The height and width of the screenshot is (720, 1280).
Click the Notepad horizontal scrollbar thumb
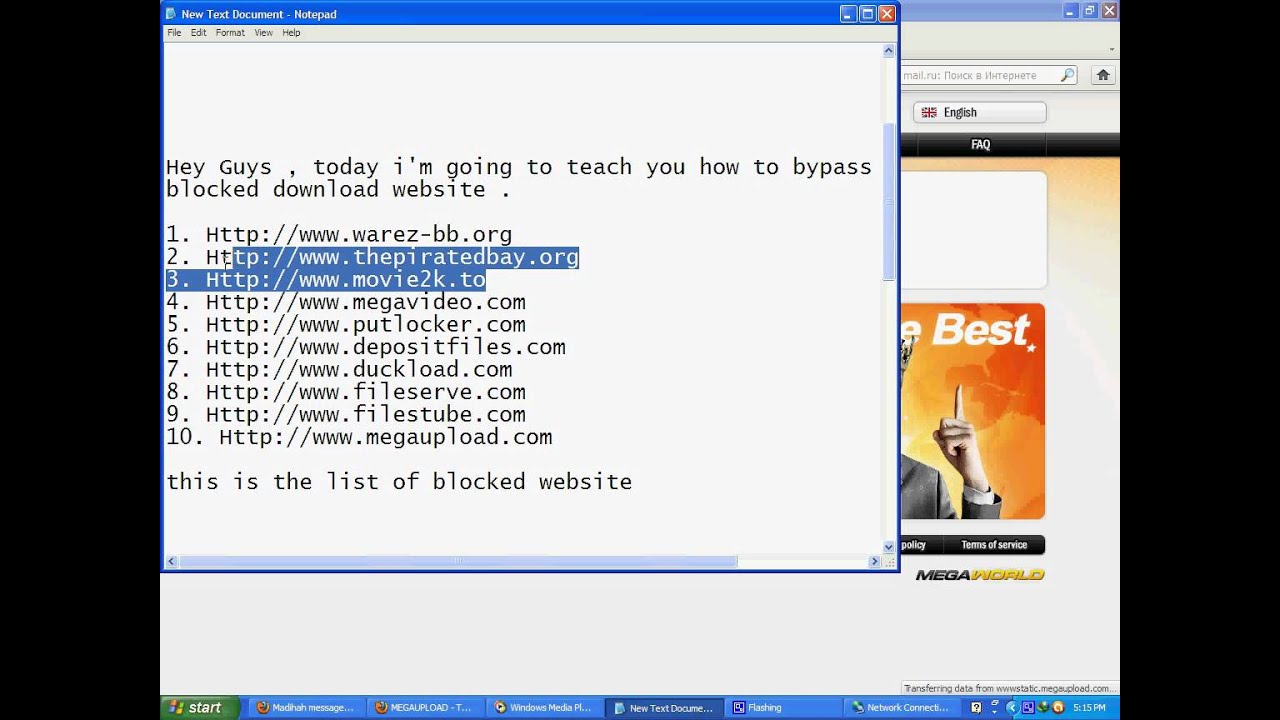tap(458, 562)
